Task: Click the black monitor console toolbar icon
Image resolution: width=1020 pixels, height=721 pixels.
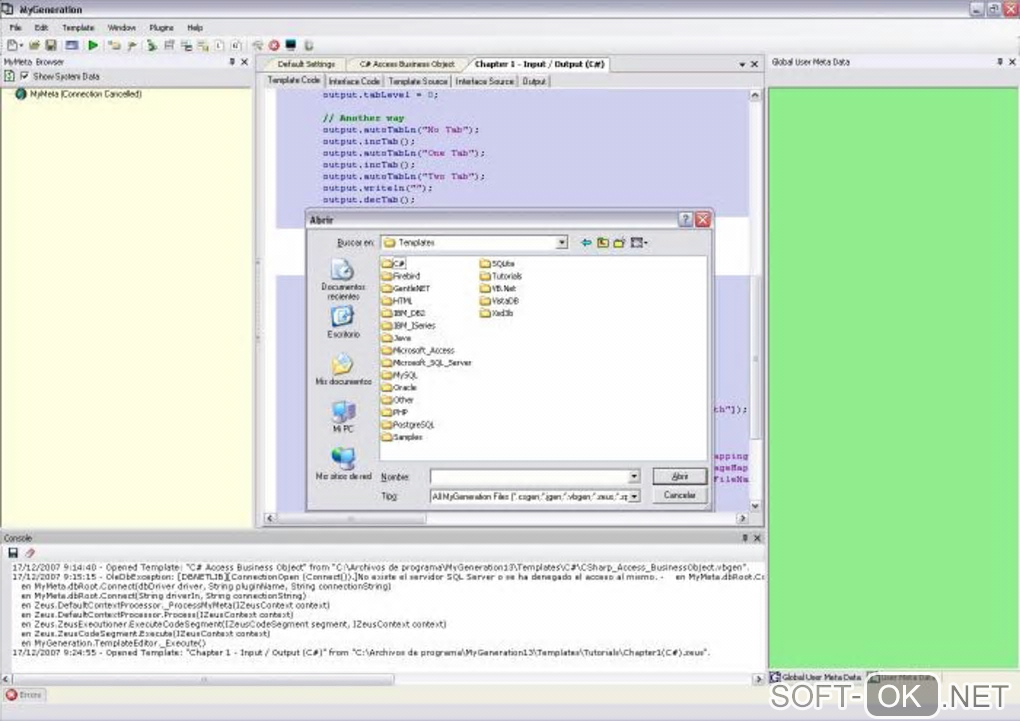Action: [x=291, y=45]
